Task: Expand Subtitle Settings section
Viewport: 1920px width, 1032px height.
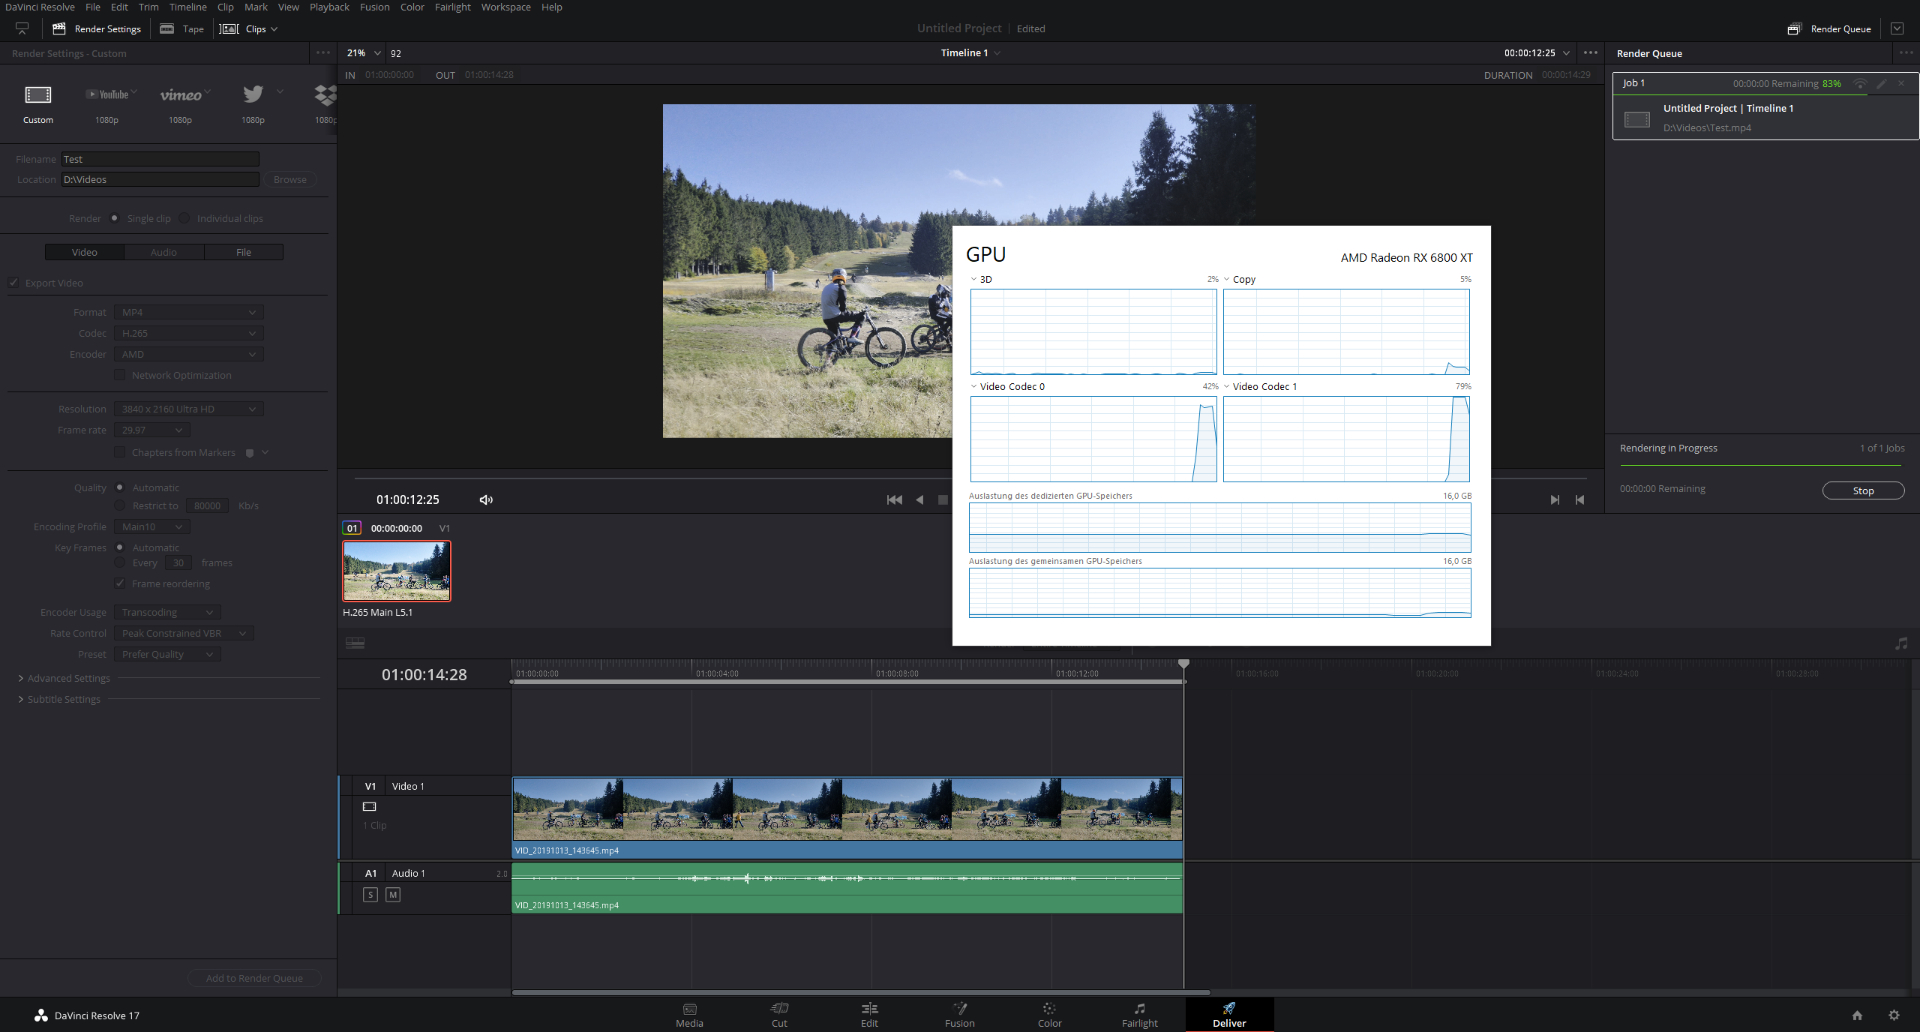Action: click(x=60, y=699)
